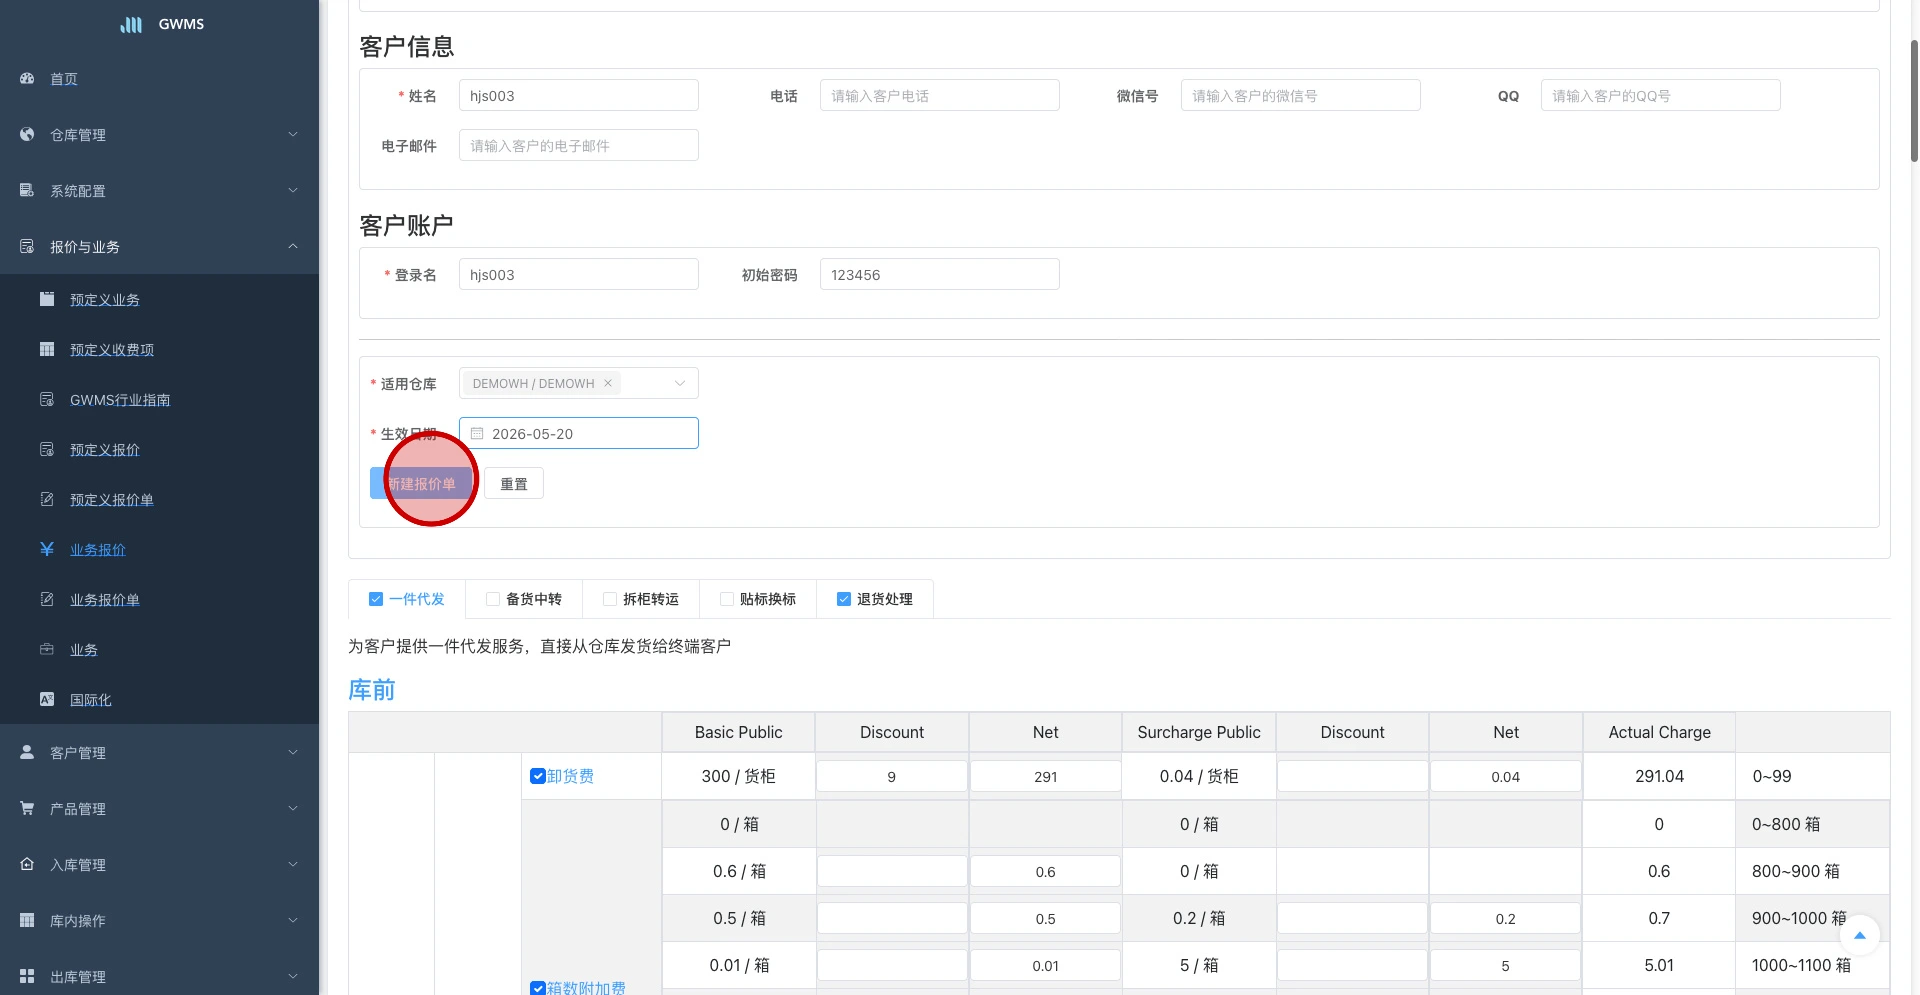
Task: Expand the 库内操作 menu chevron
Action: click(293, 920)
